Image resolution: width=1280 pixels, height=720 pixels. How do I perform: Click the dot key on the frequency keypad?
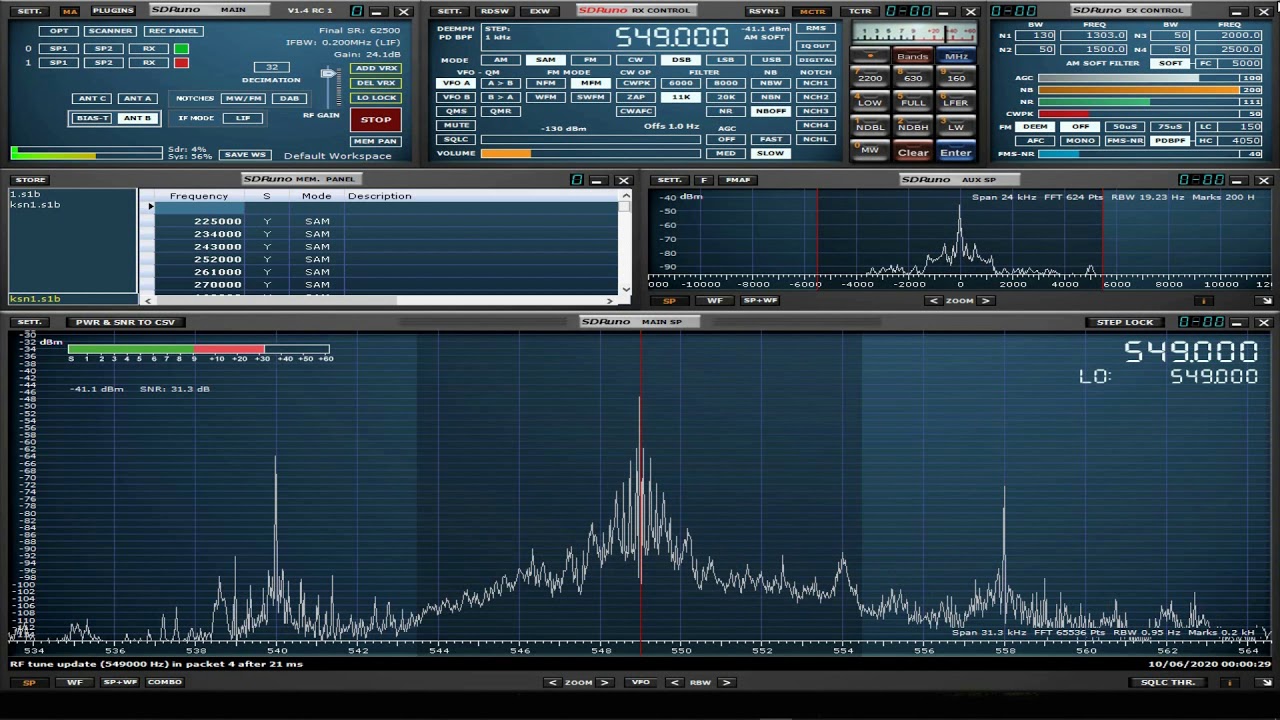(870, 57)
